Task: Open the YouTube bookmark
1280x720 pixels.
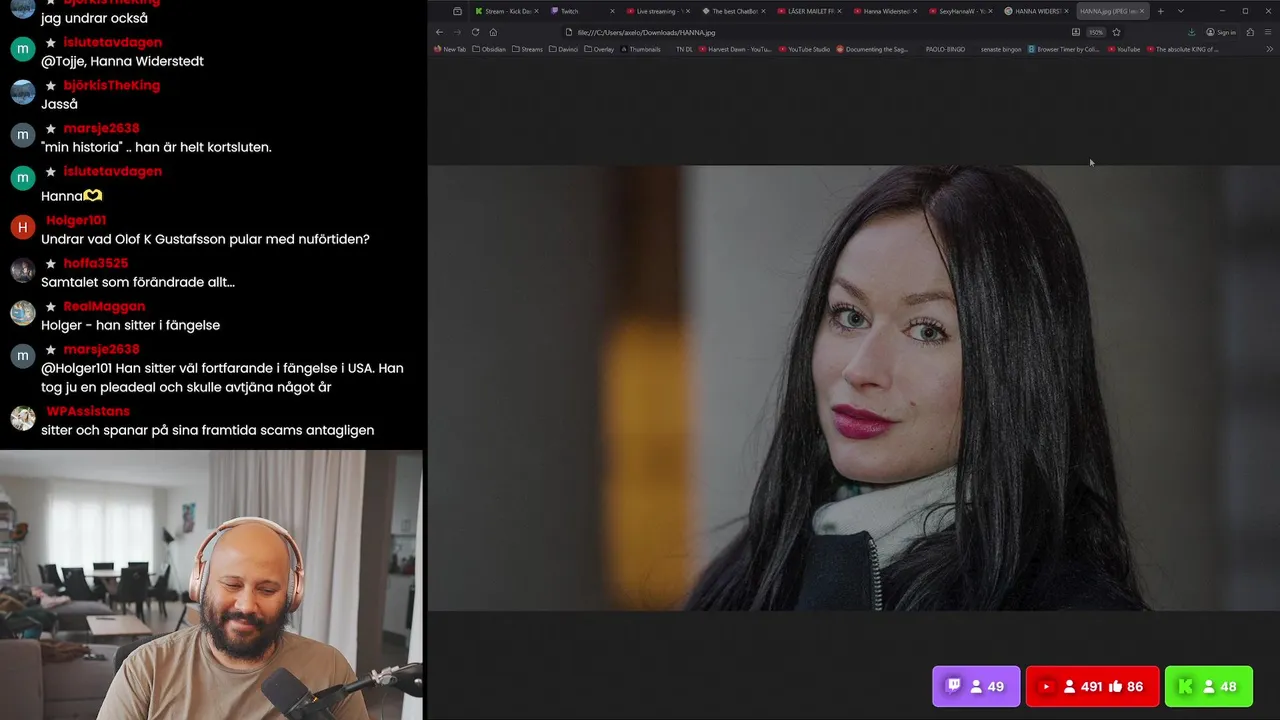Action: tap(1123, 49)
